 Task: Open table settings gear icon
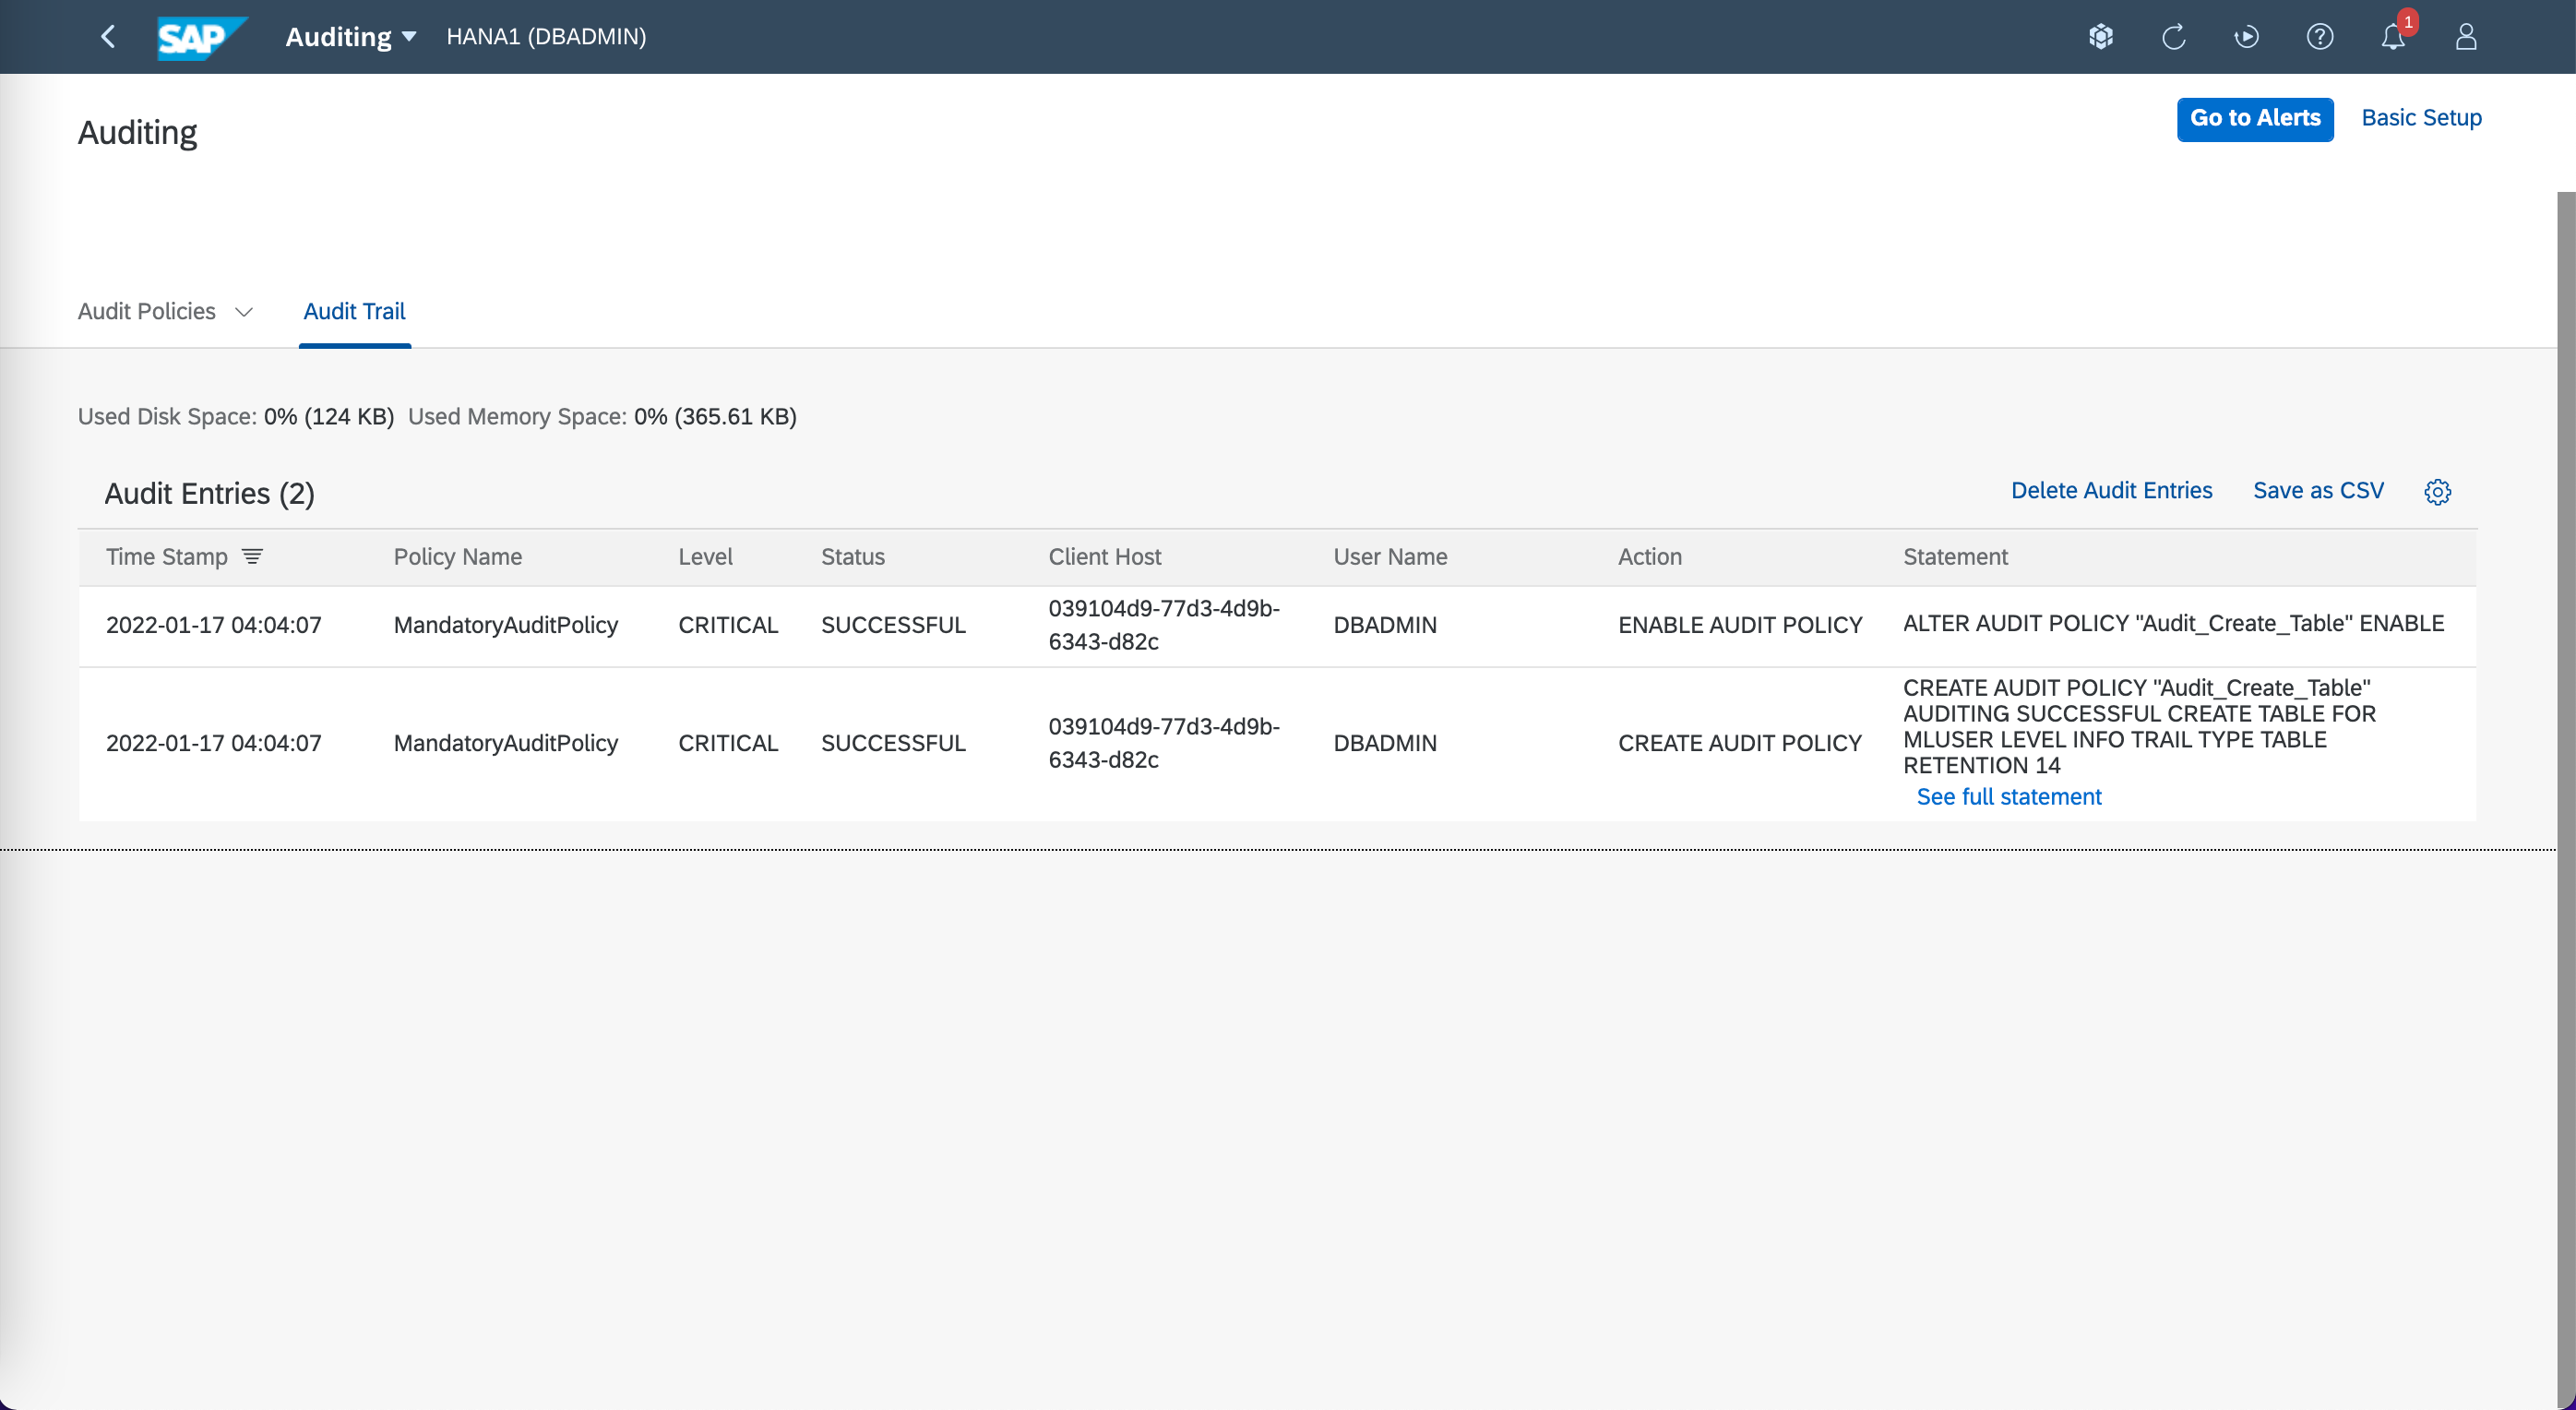point(2437,491)
